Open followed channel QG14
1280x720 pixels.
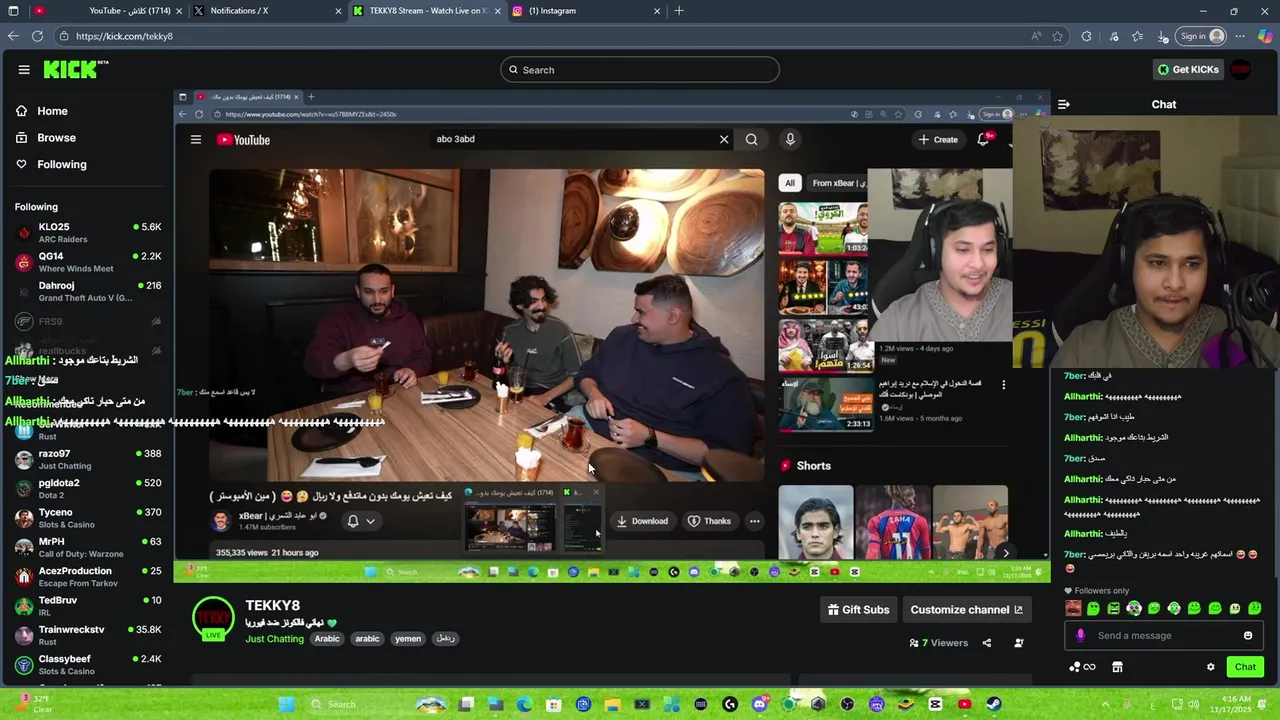click(x=87, y=262)
